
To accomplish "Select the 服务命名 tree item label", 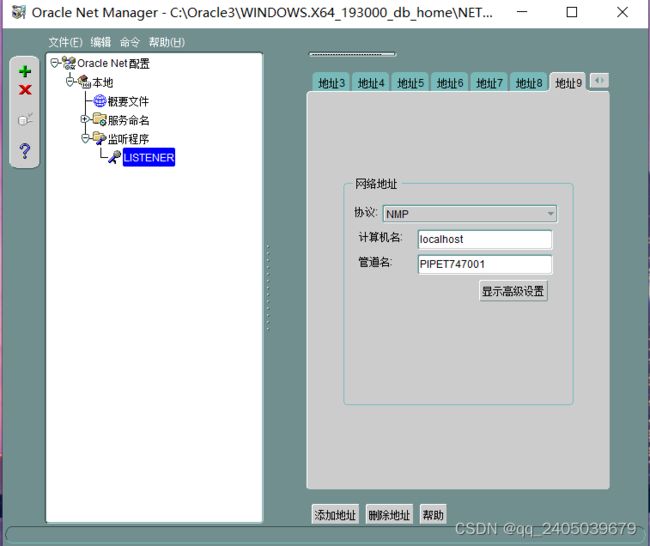I will pyautogui.click(x=129, y=120).
